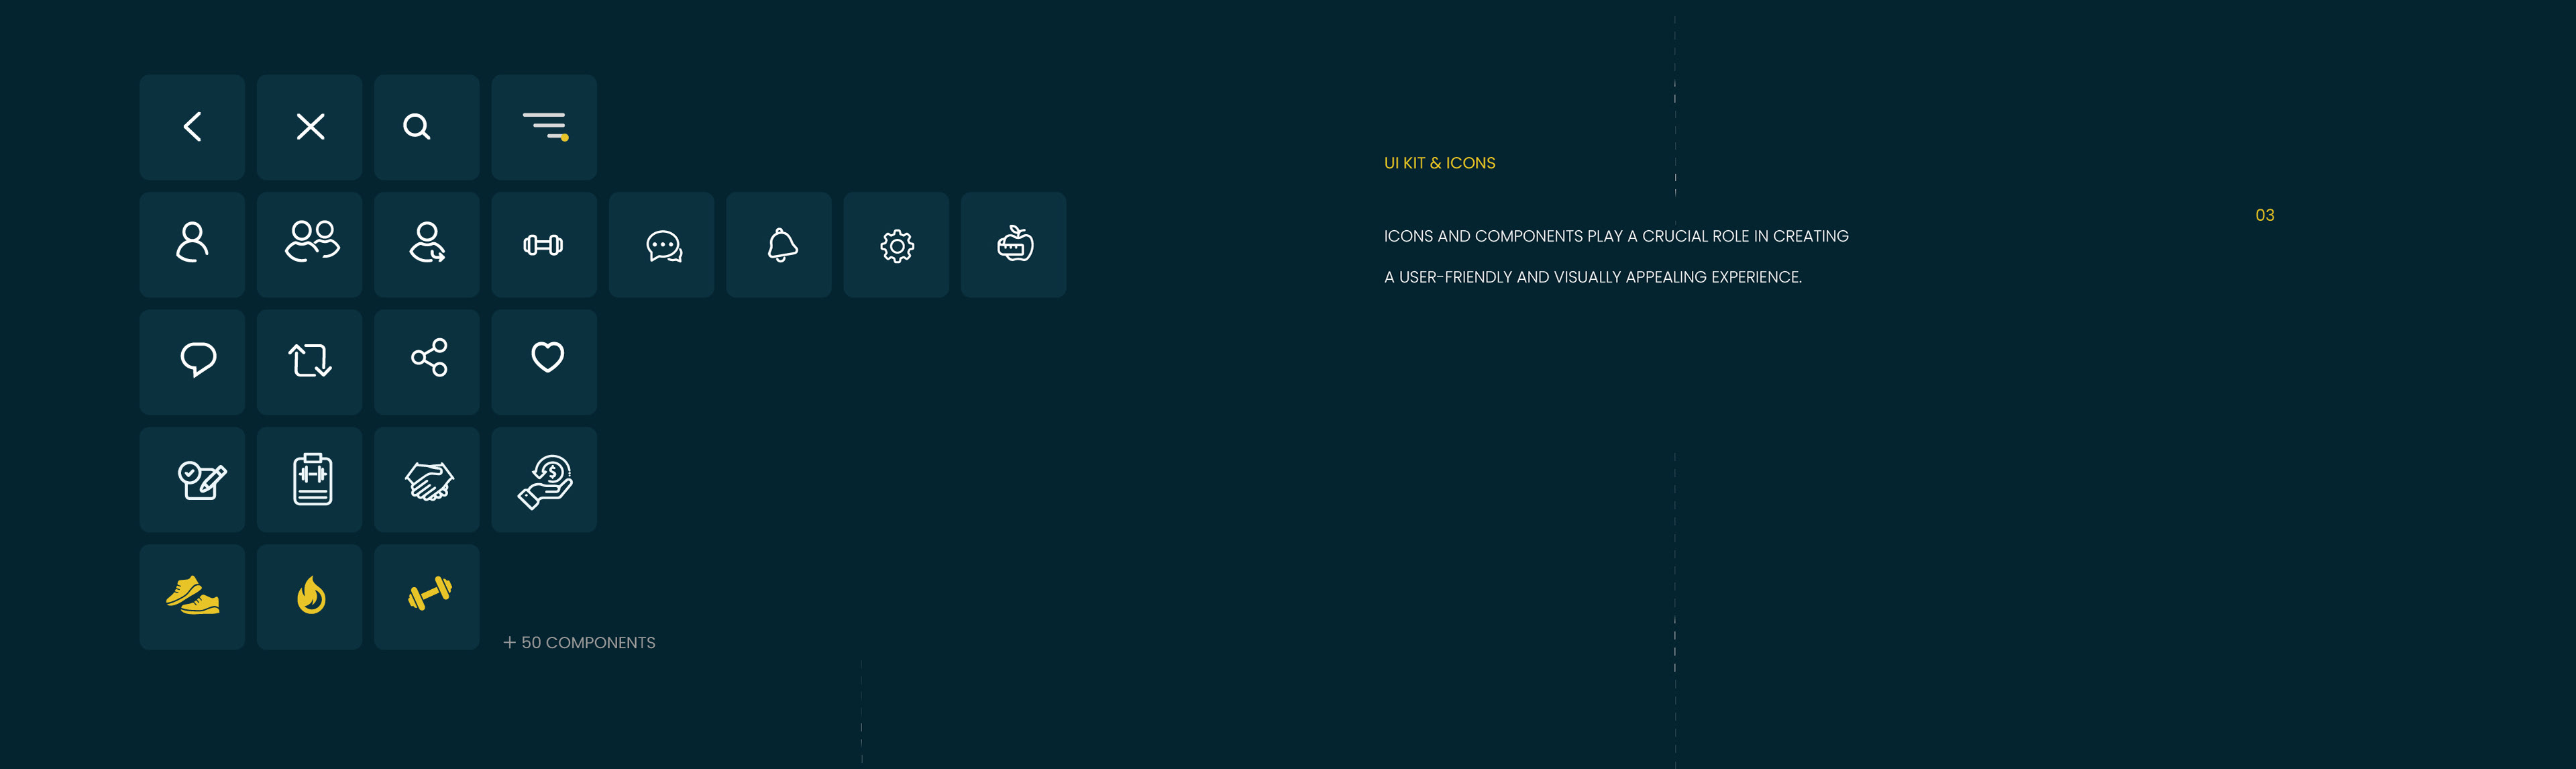
Task: Click the '+ 50 COMPONENTS' label
Action: click(x=579, y=642)
